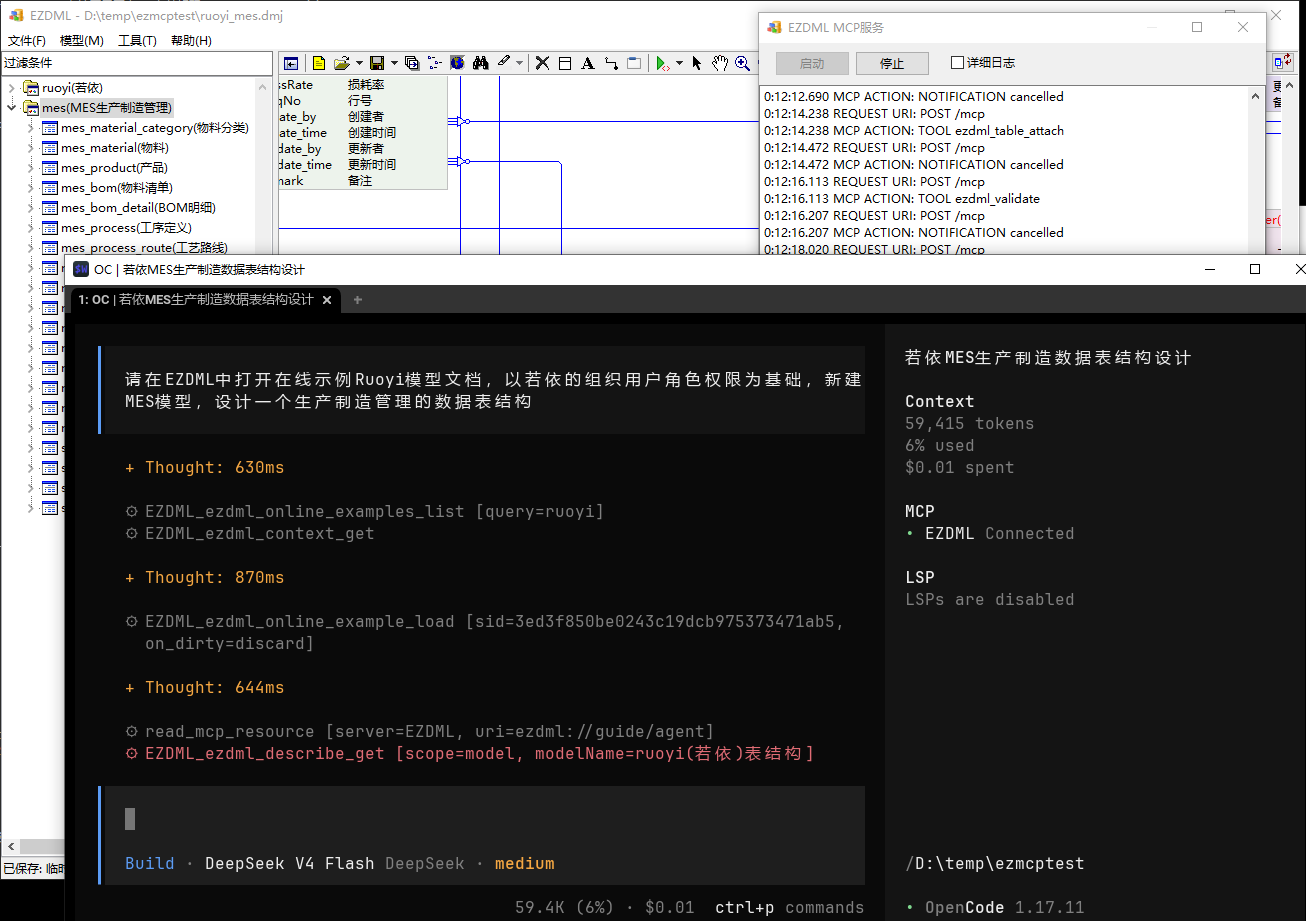Collapse the mes(MES生产制造管理) tree node
Viewport: 1306px width, 921px height.
pyautogui.click(x=13, y=108)
